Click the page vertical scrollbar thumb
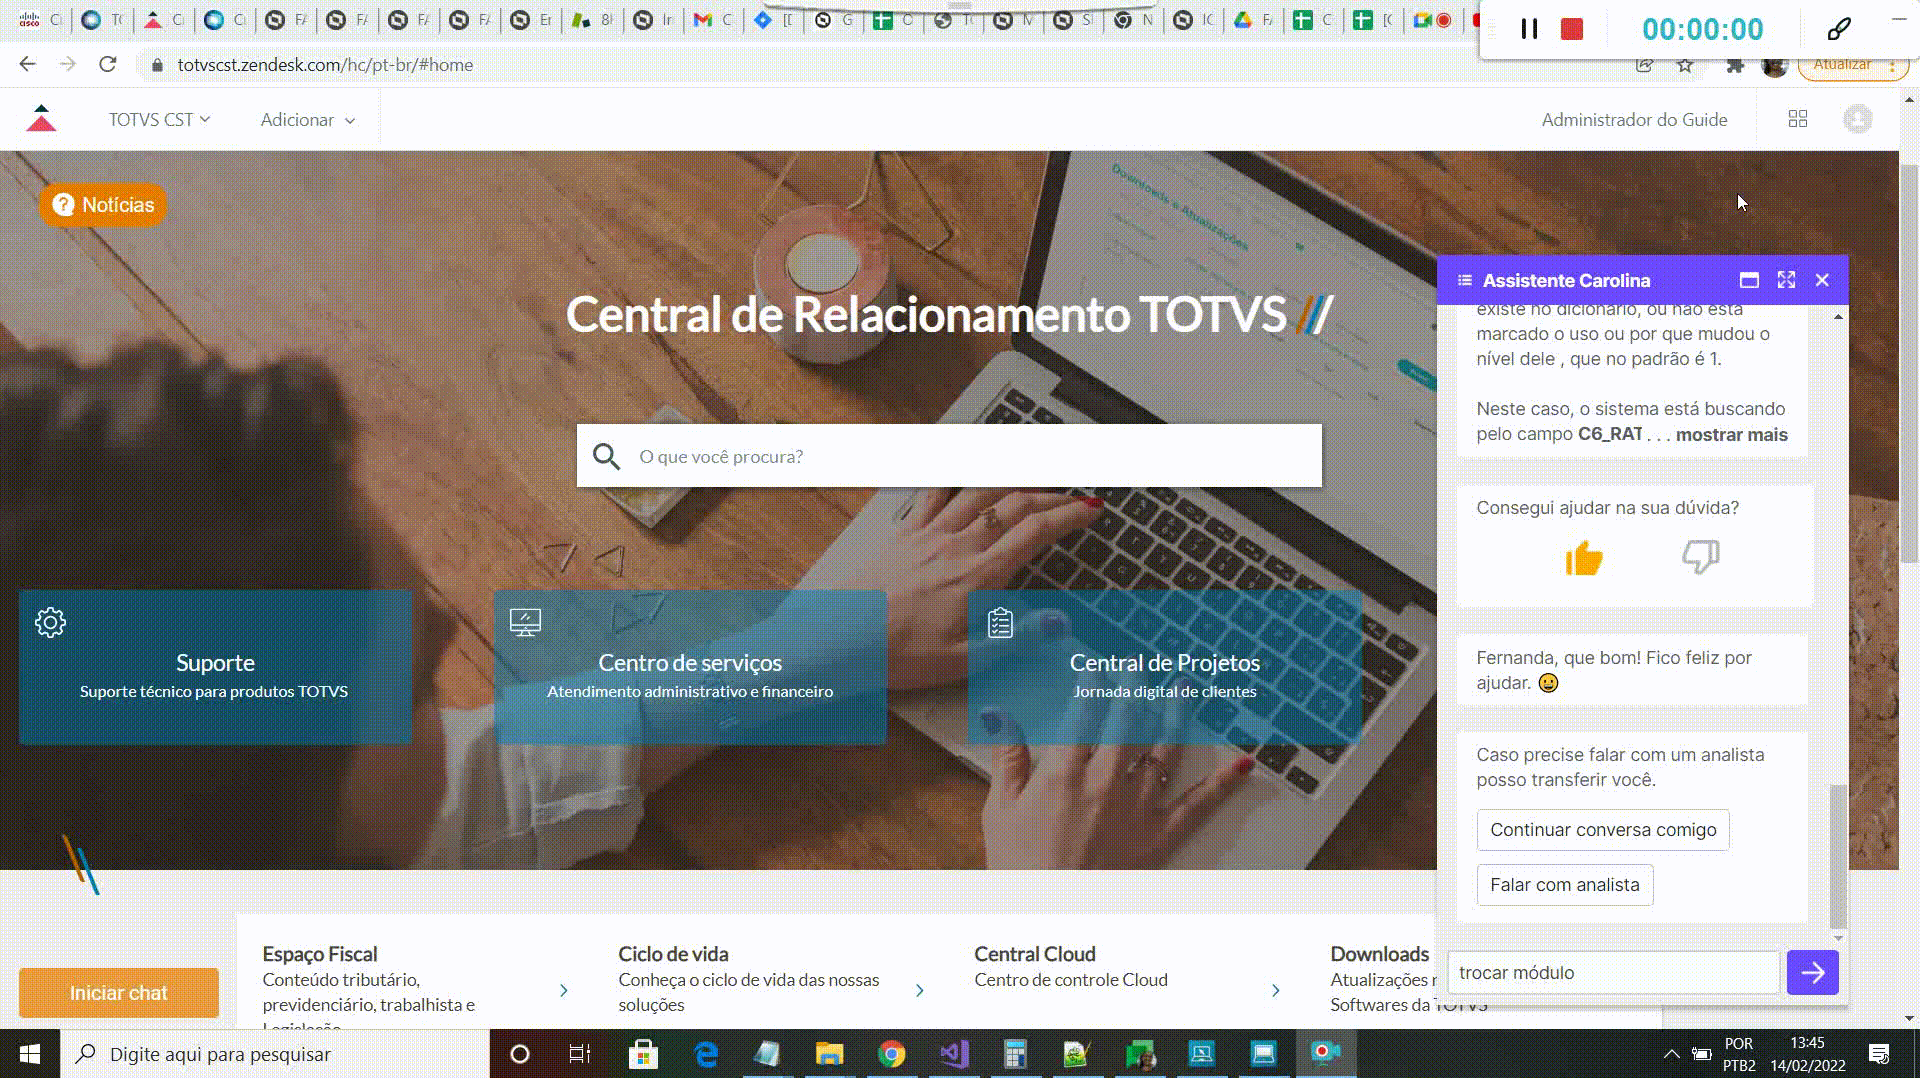1920x1078 pixels. click(x=1909, y=362)
